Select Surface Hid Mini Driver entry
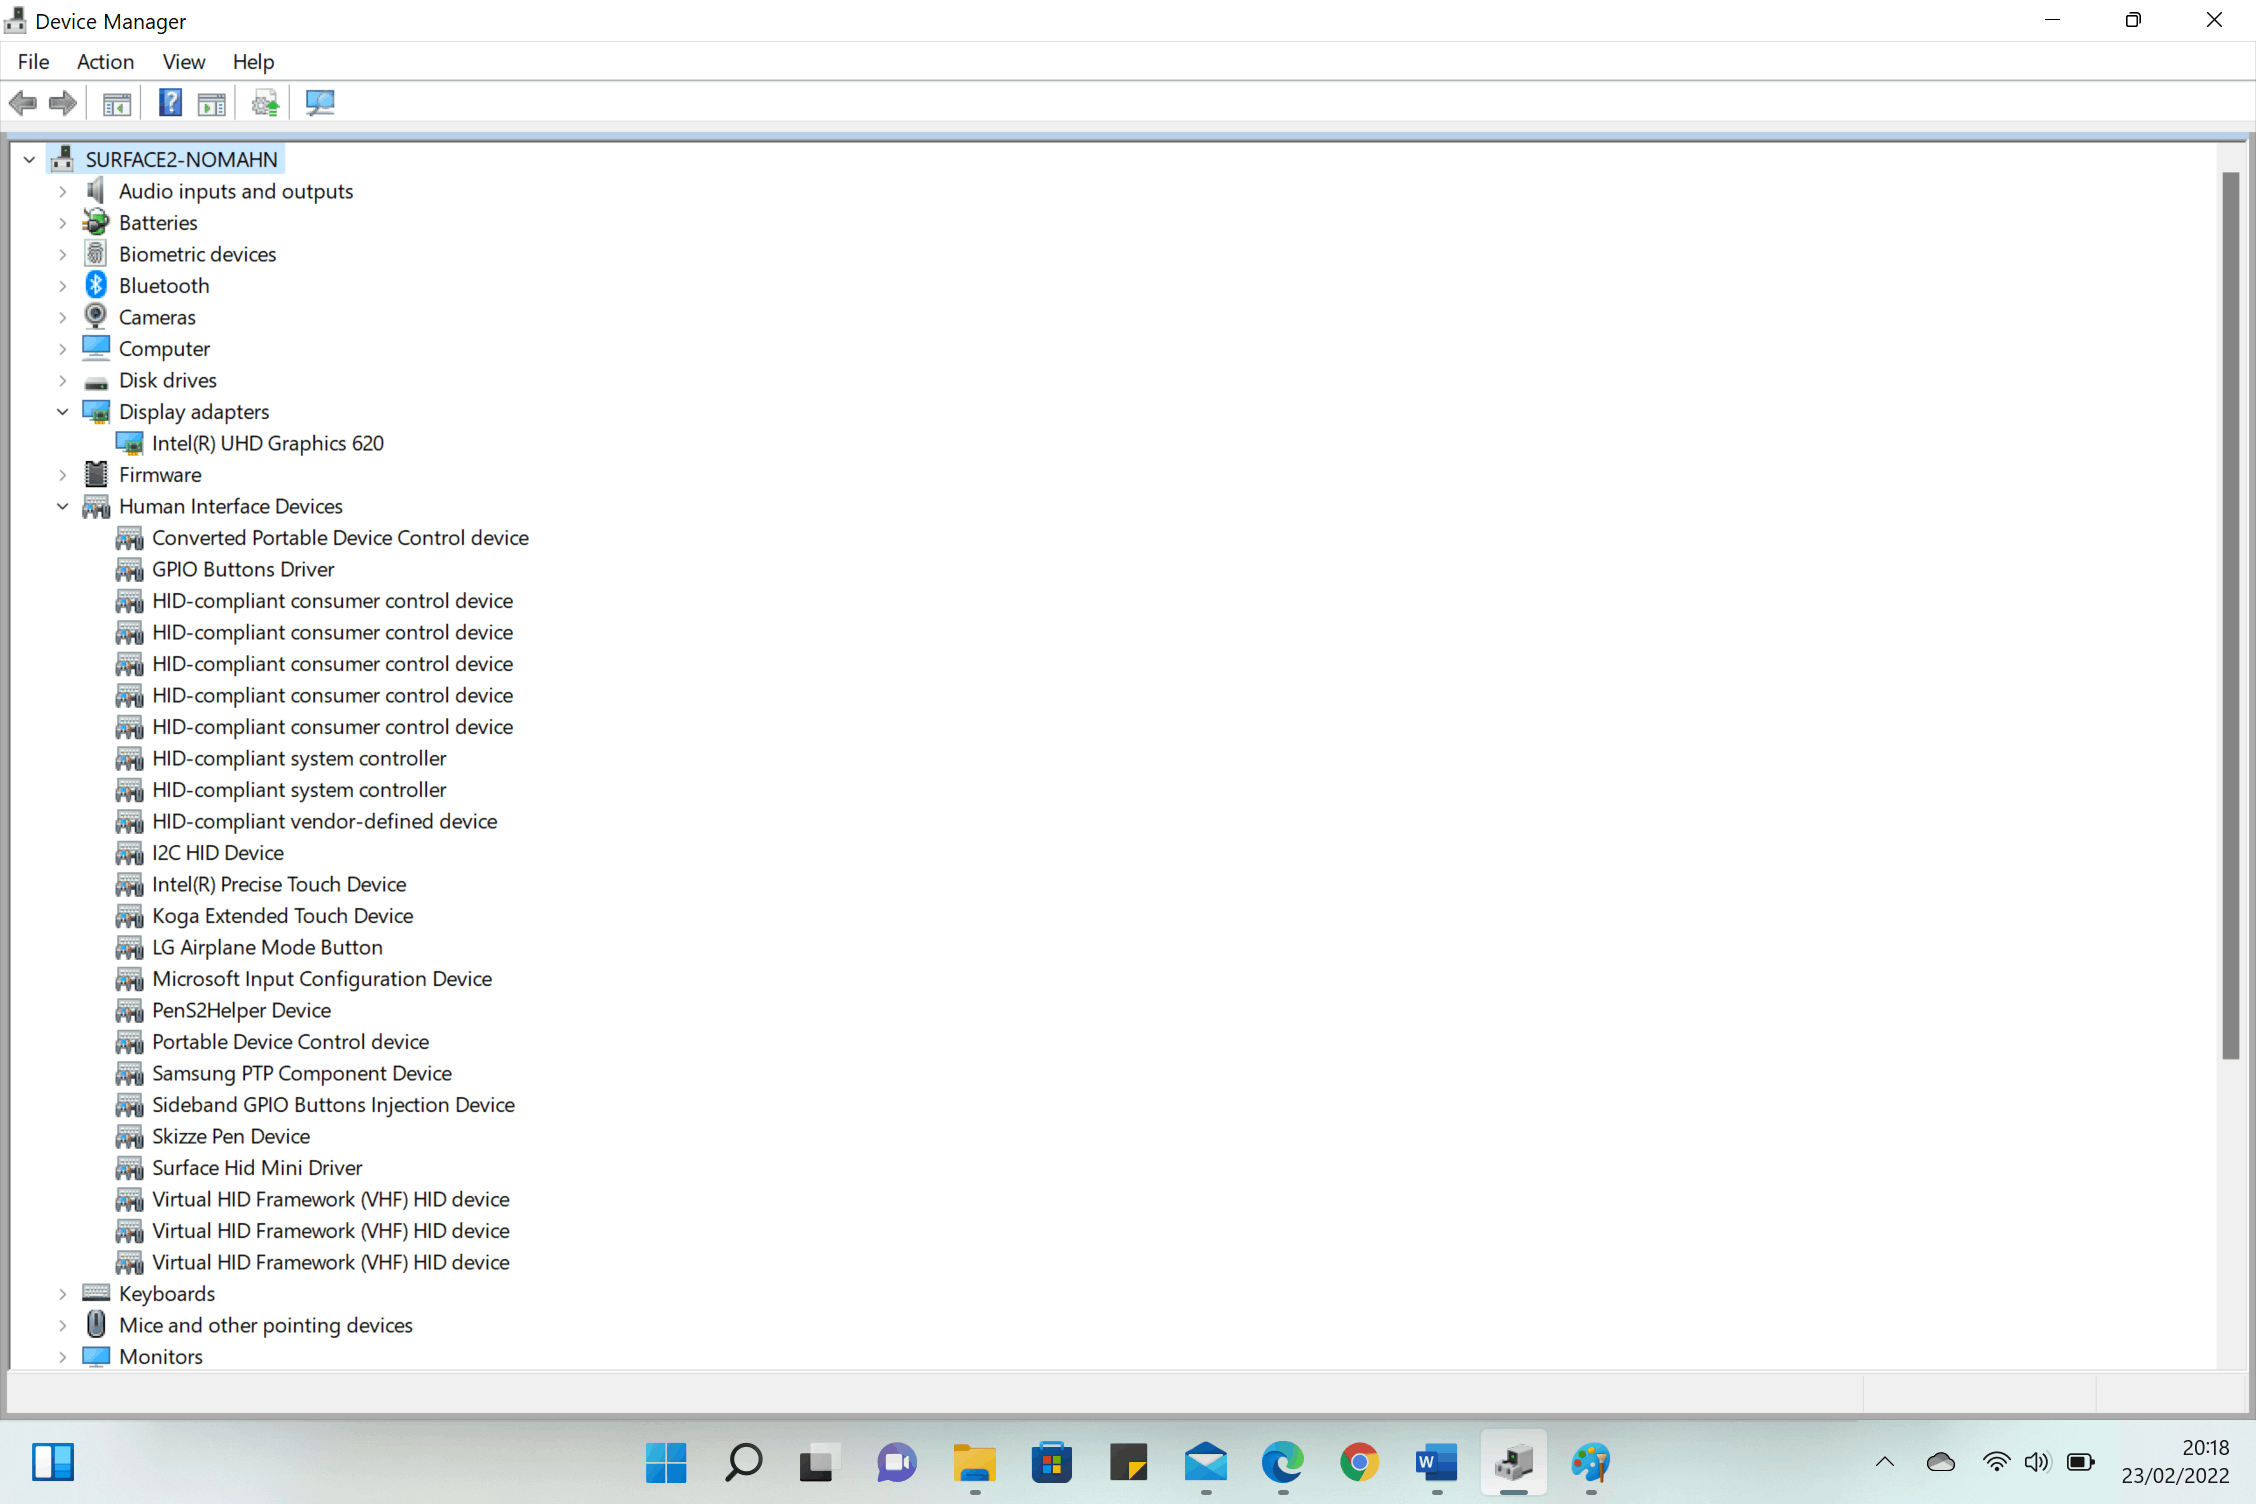 click(x=257, y=1168)
